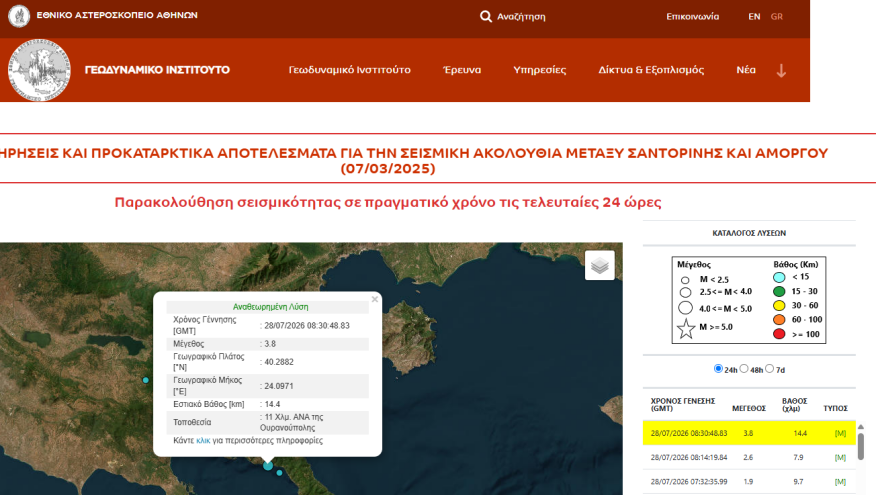Open the Γεωδυναμικό Ινστιτούτο menu
Viewport: 880px width, 495px height.
click(350, 70)
